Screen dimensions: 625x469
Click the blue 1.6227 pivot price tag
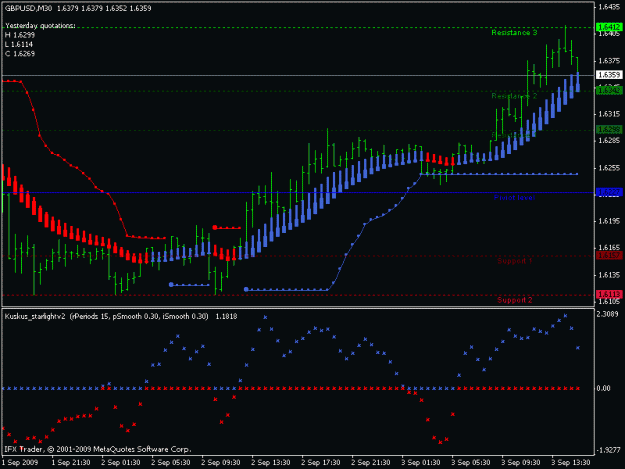tap(609, 192)
